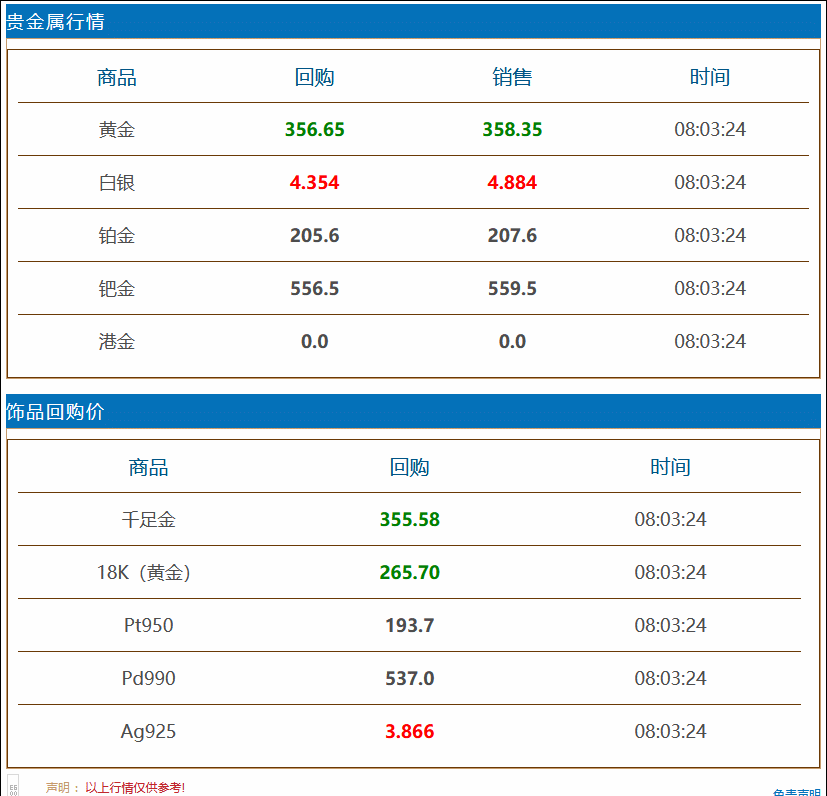This screenshot has height=796, width=827.
Task: Click the 18K 黄金 price 265.70
Action: 408,572
